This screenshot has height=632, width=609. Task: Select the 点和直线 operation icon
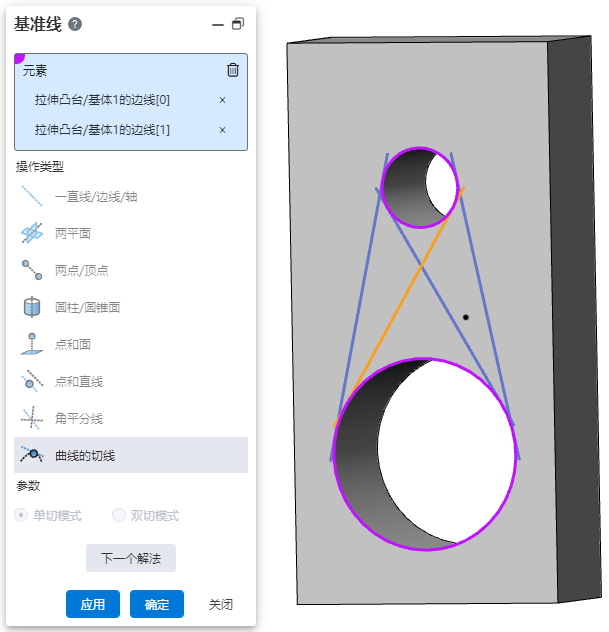(x=32, y=381)
